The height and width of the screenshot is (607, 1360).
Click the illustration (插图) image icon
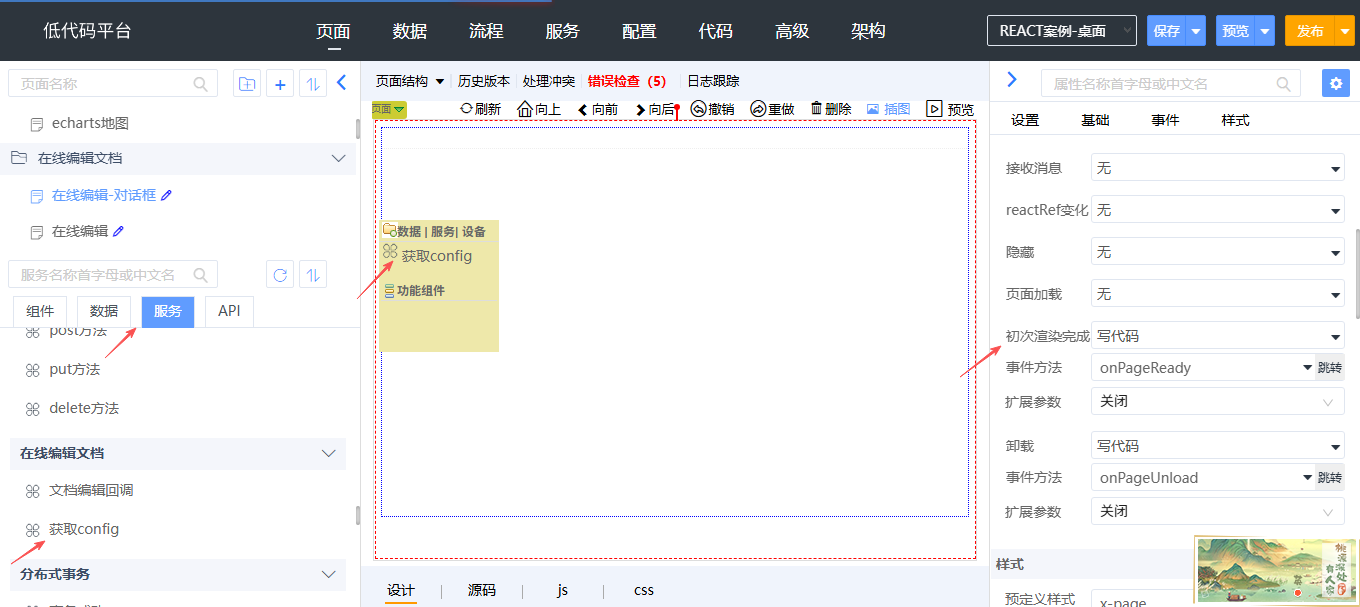873,109
